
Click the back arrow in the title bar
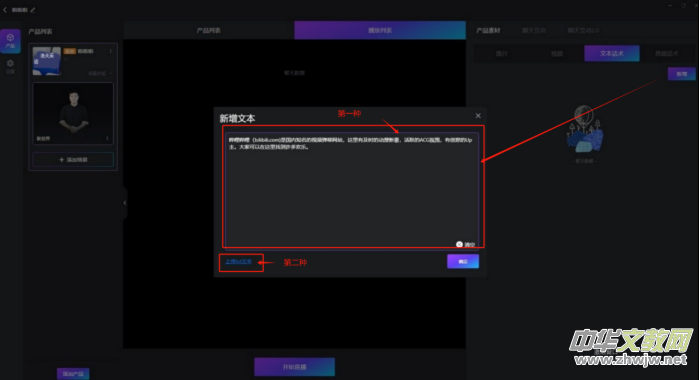tap(5, 9)
